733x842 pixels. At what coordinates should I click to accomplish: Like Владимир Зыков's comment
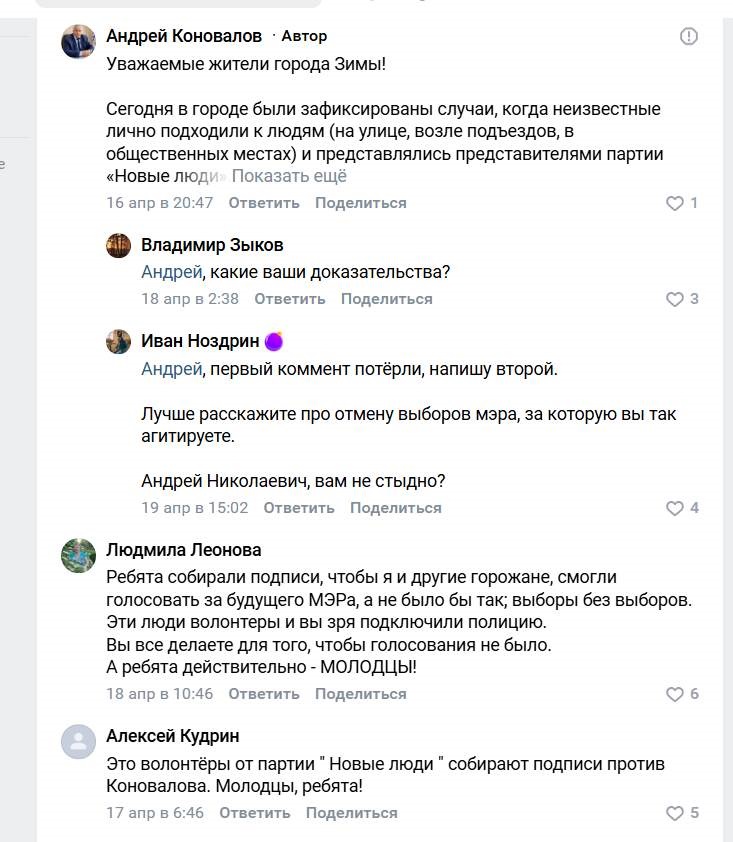(x=675, y=299)
